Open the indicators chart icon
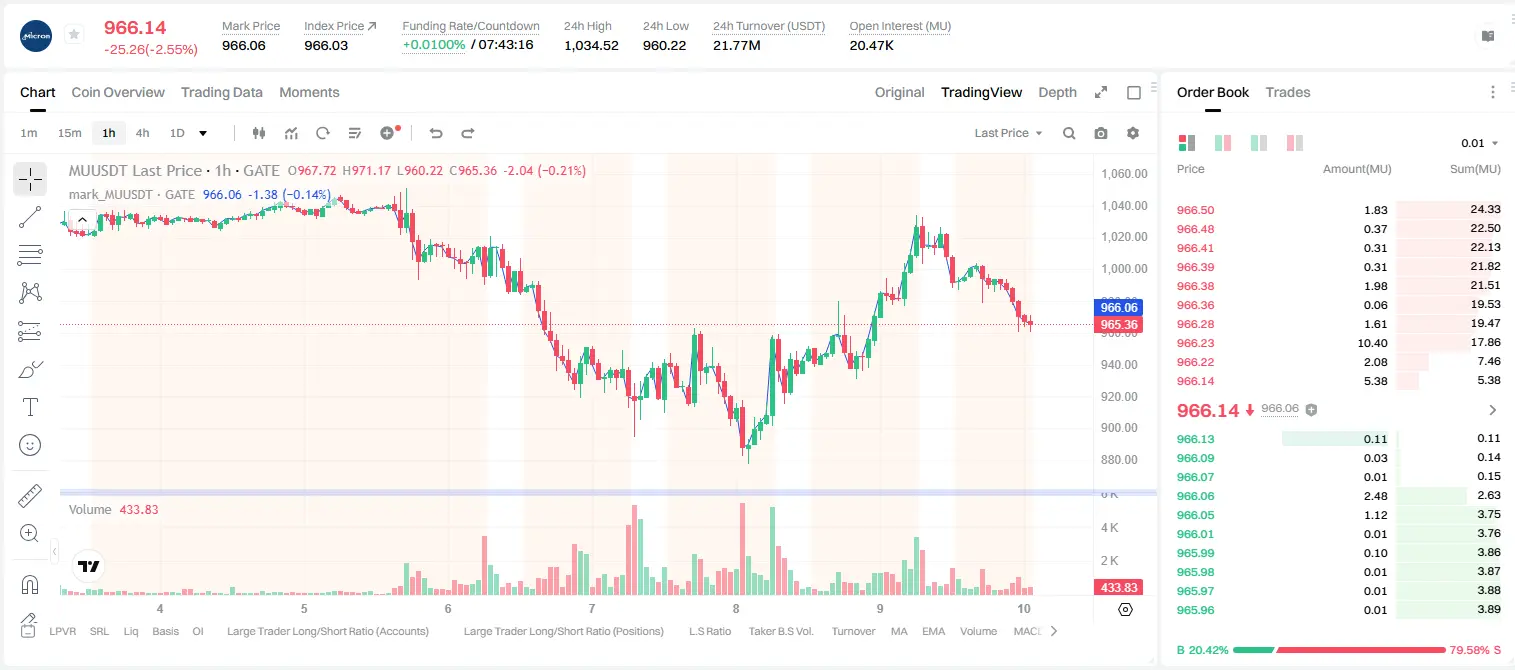Image resolution: width=1515 pixels, height=670 pixels. click(292, 133)
